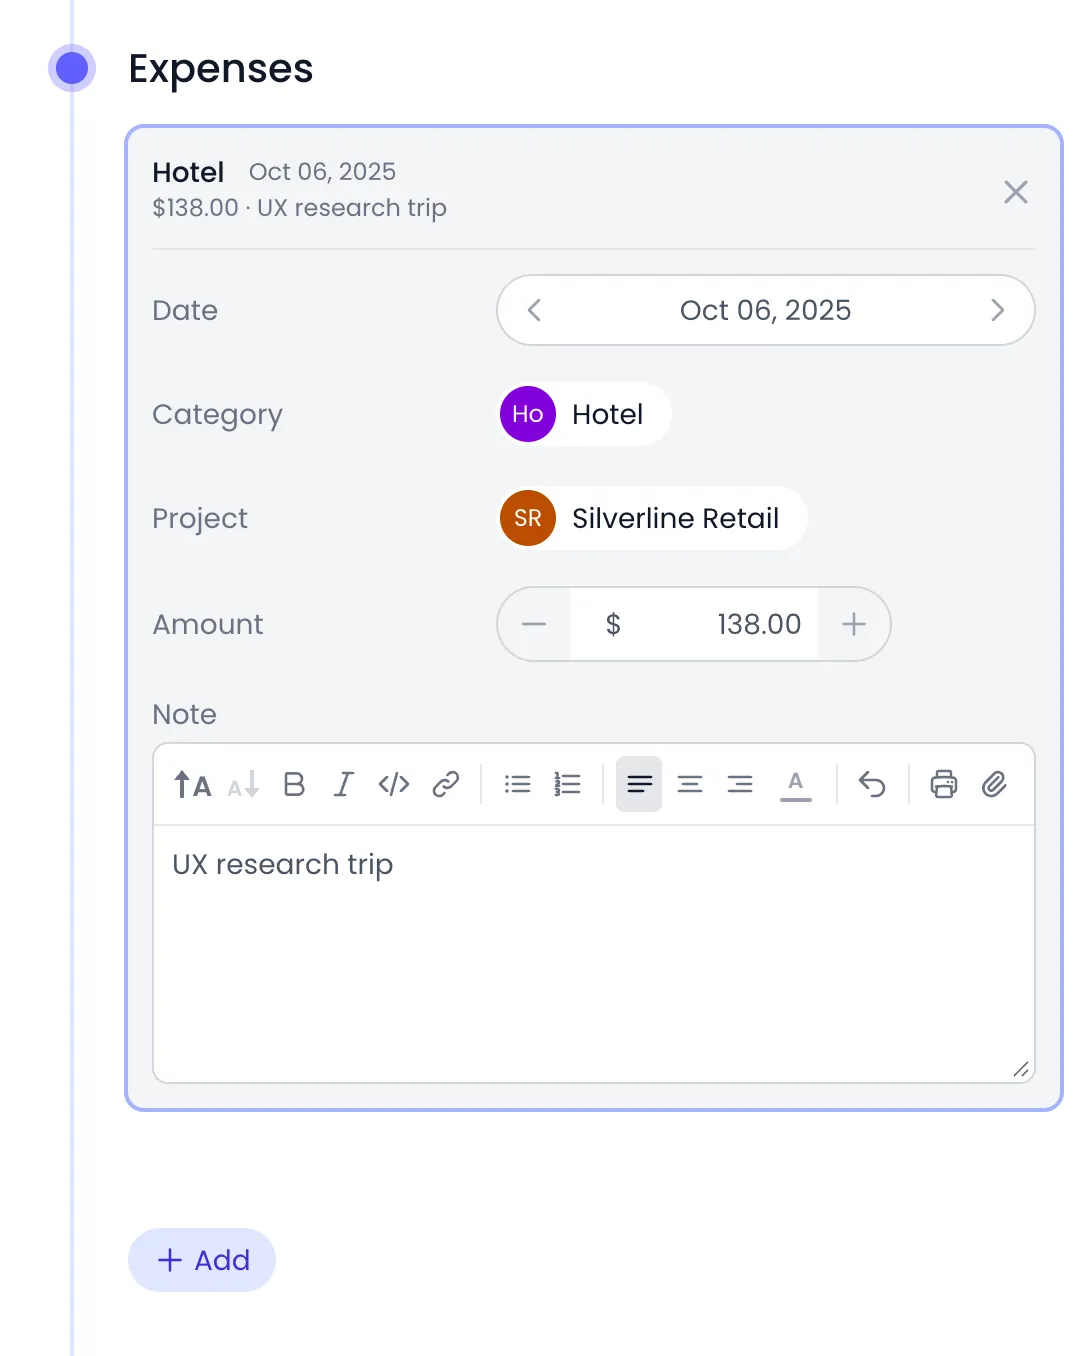The width and height of the screenshot is (1076, 1356).
Task: Click the Hotel expense header title
Action: coord(188,172)
